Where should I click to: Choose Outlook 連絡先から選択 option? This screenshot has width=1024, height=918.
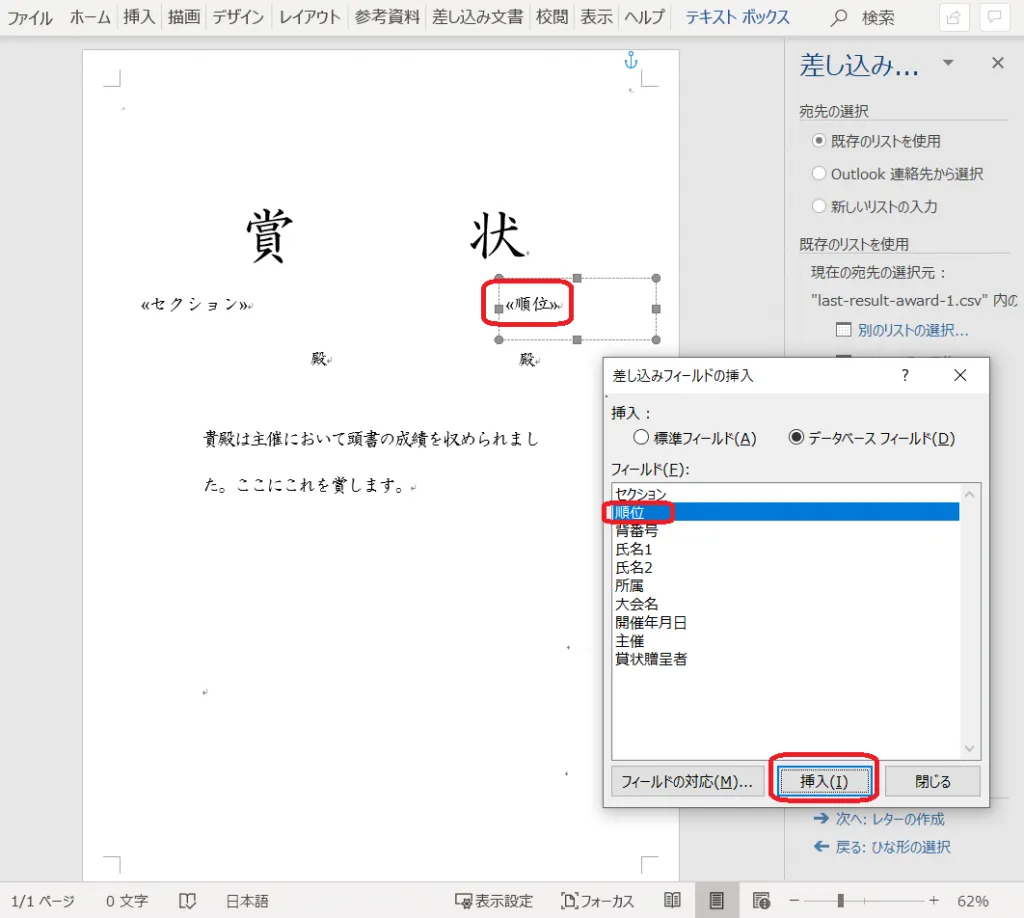click(x=819, y=174)
